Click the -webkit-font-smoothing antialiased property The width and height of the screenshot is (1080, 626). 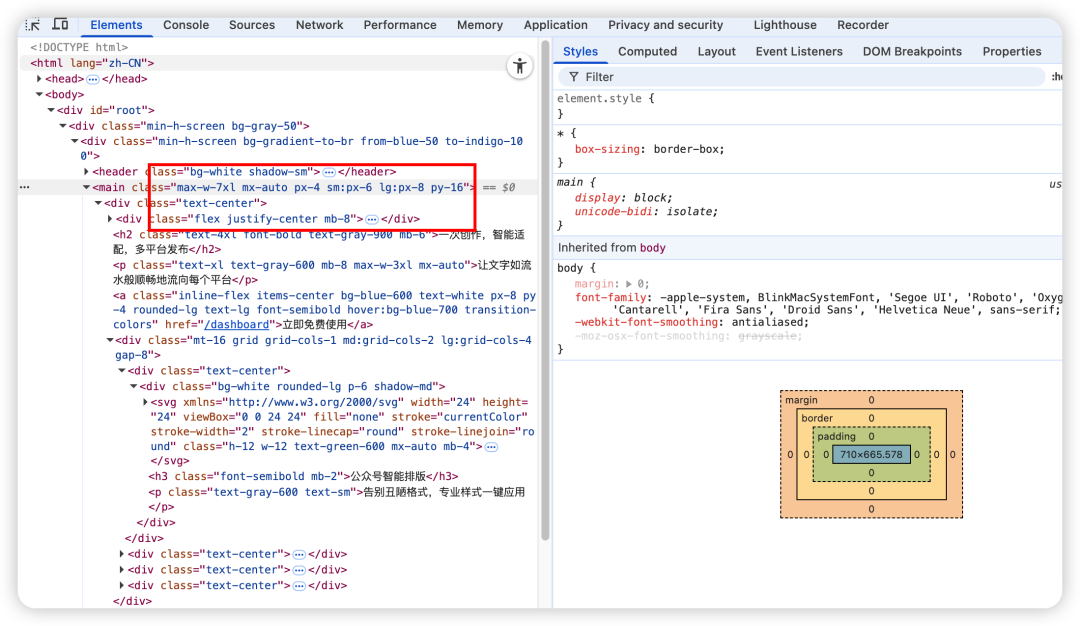pyautogui.click(x=692, y=322)
